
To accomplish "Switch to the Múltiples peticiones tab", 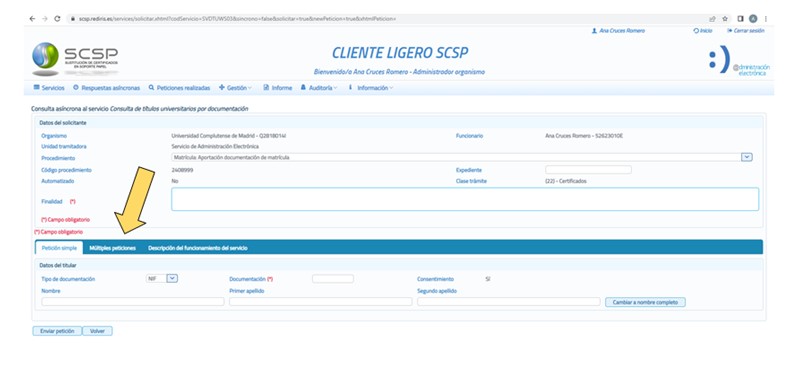I will click(113, 248).
